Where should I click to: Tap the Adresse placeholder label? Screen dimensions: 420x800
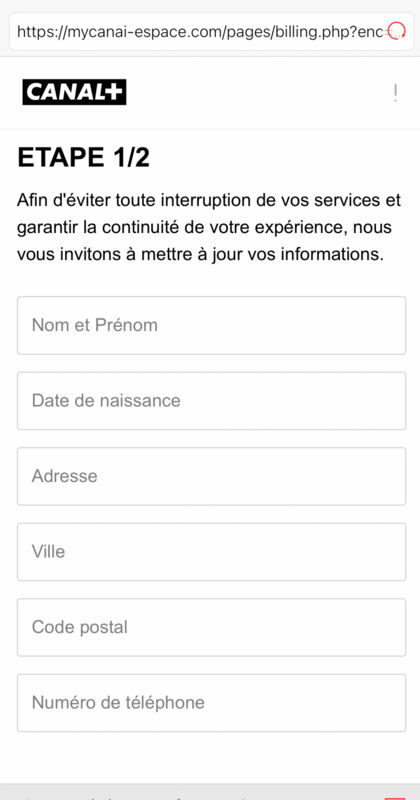(64, 476)
